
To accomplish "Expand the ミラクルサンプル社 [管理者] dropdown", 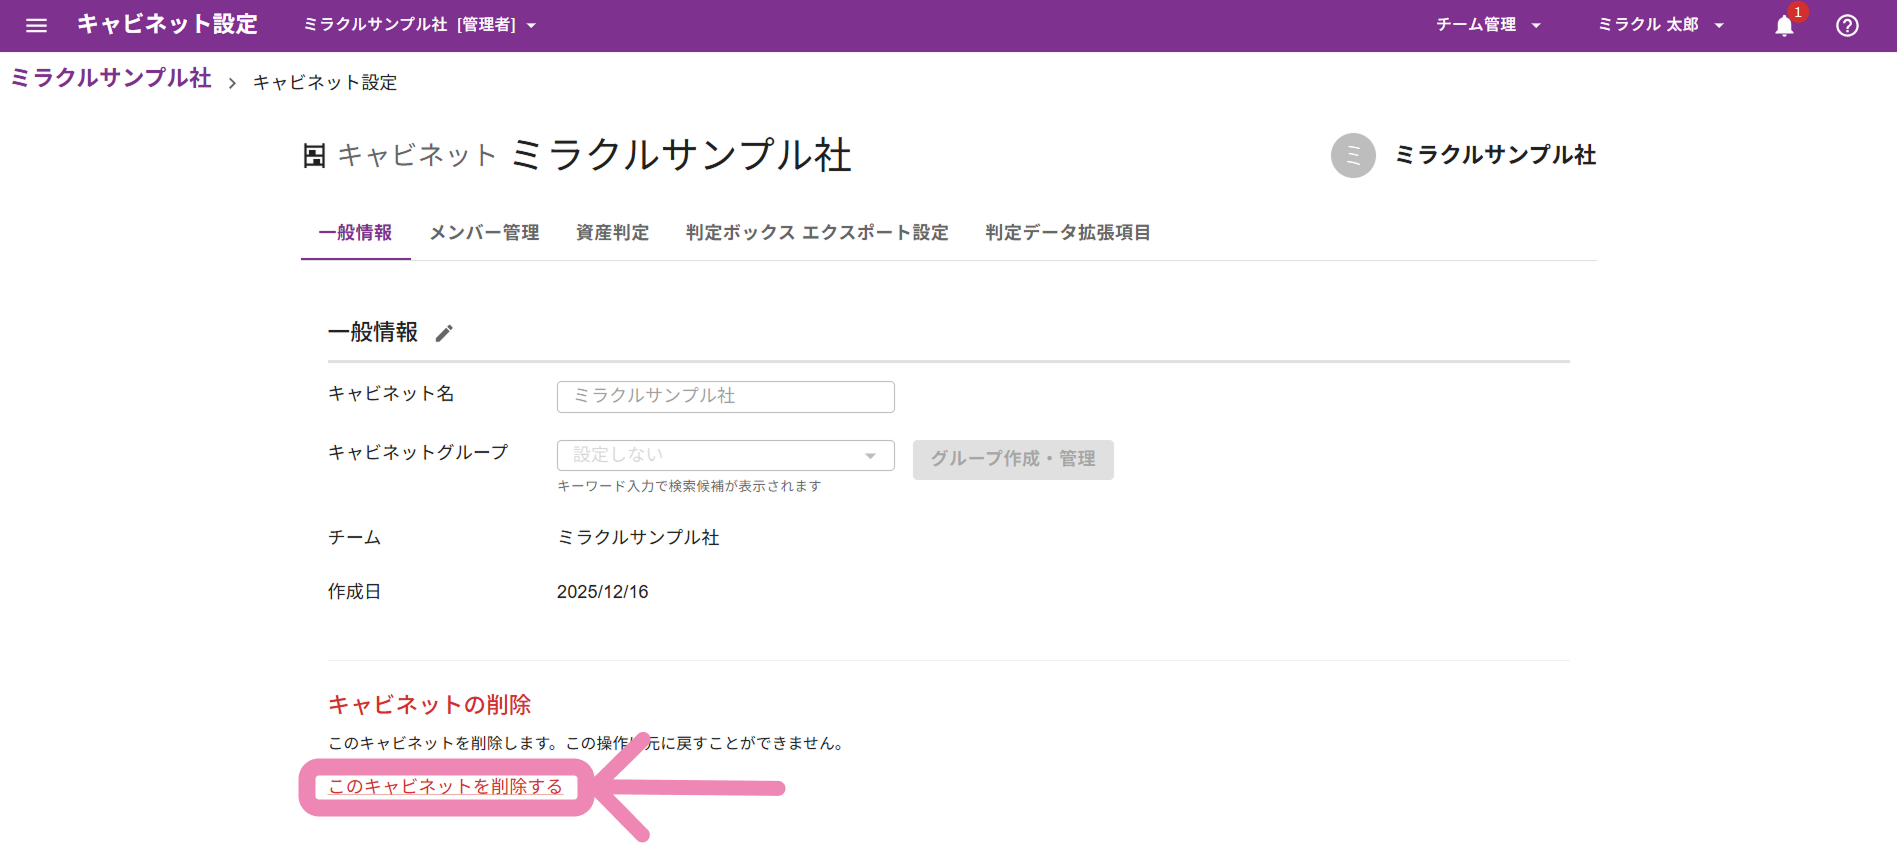I will click(420, 25).
